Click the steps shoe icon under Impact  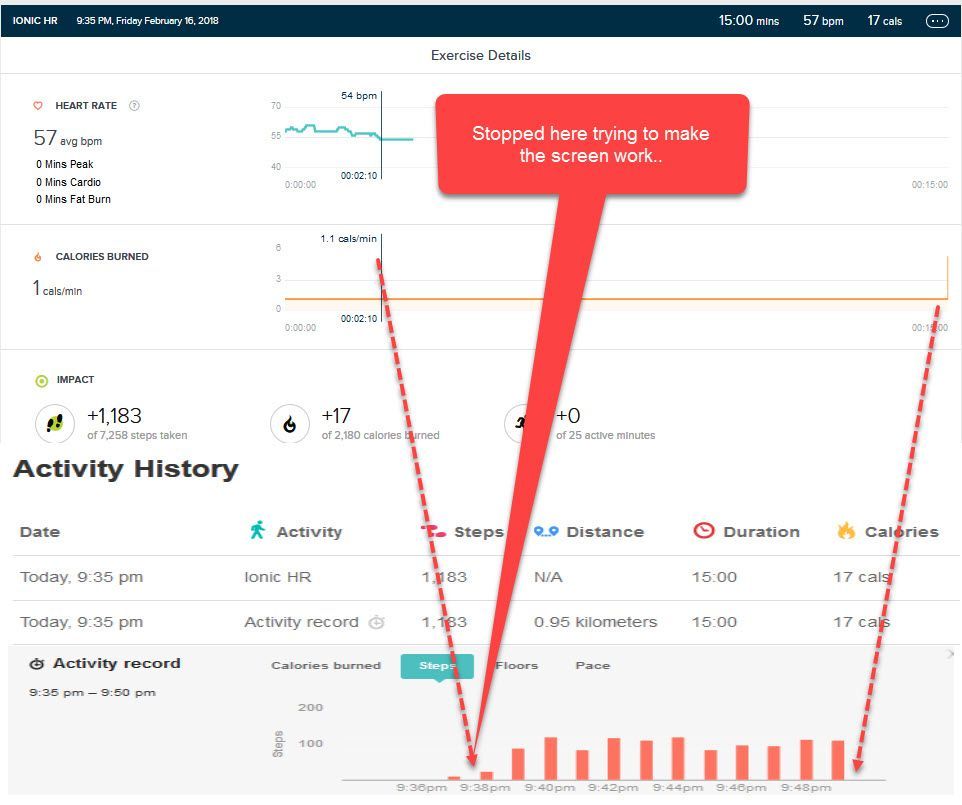tap(55, 424)
